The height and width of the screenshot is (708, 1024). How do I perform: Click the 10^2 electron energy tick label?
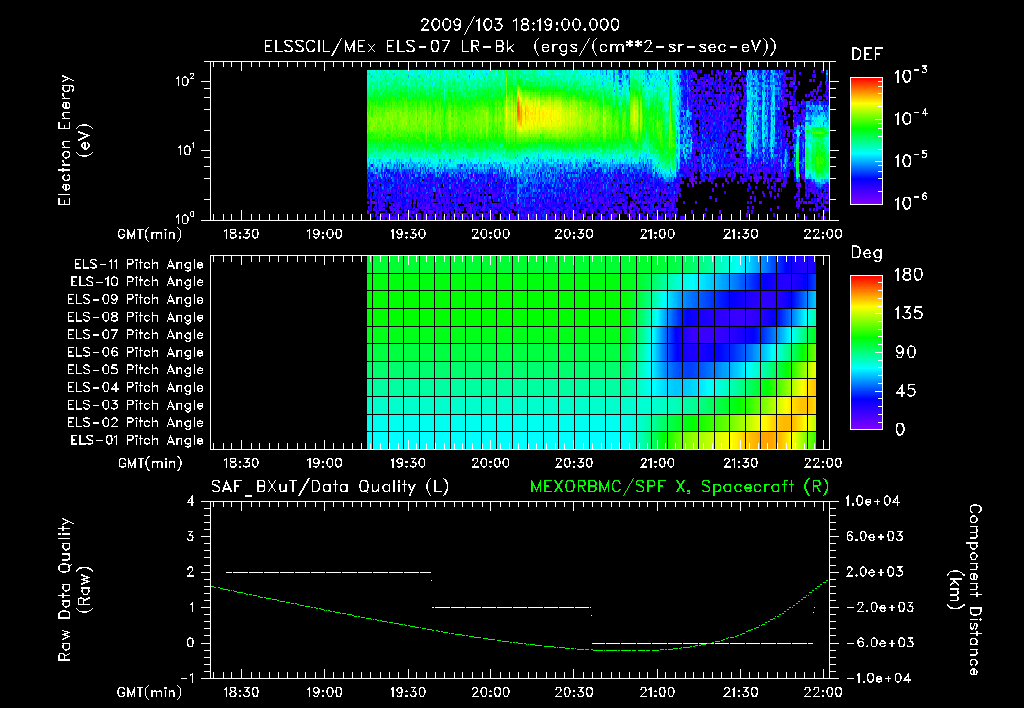click(185, 81)
